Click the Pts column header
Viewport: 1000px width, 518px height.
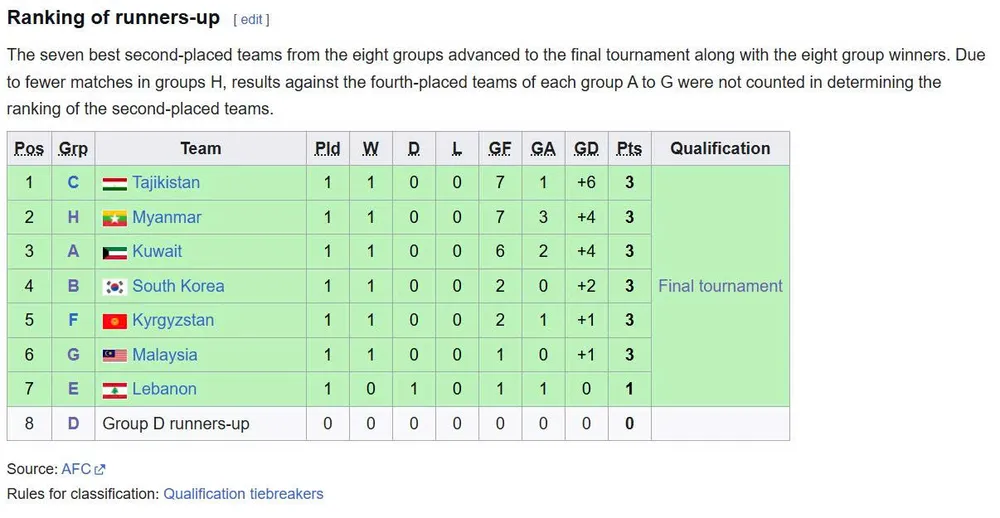[629, 149]
